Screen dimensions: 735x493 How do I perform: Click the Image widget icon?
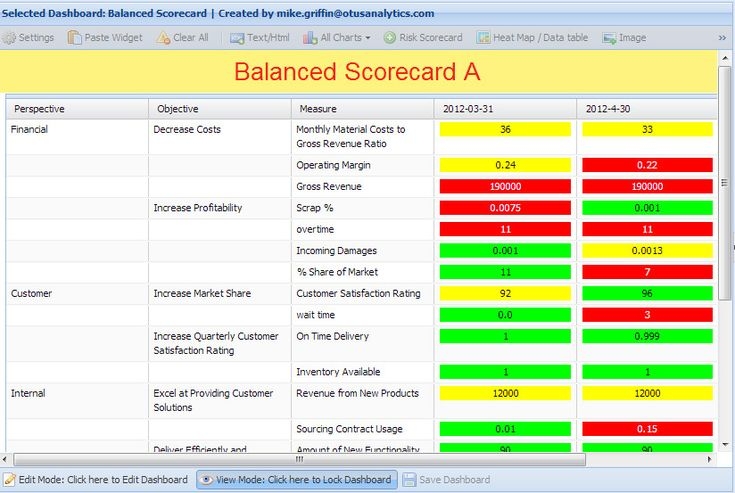point(609,38)
